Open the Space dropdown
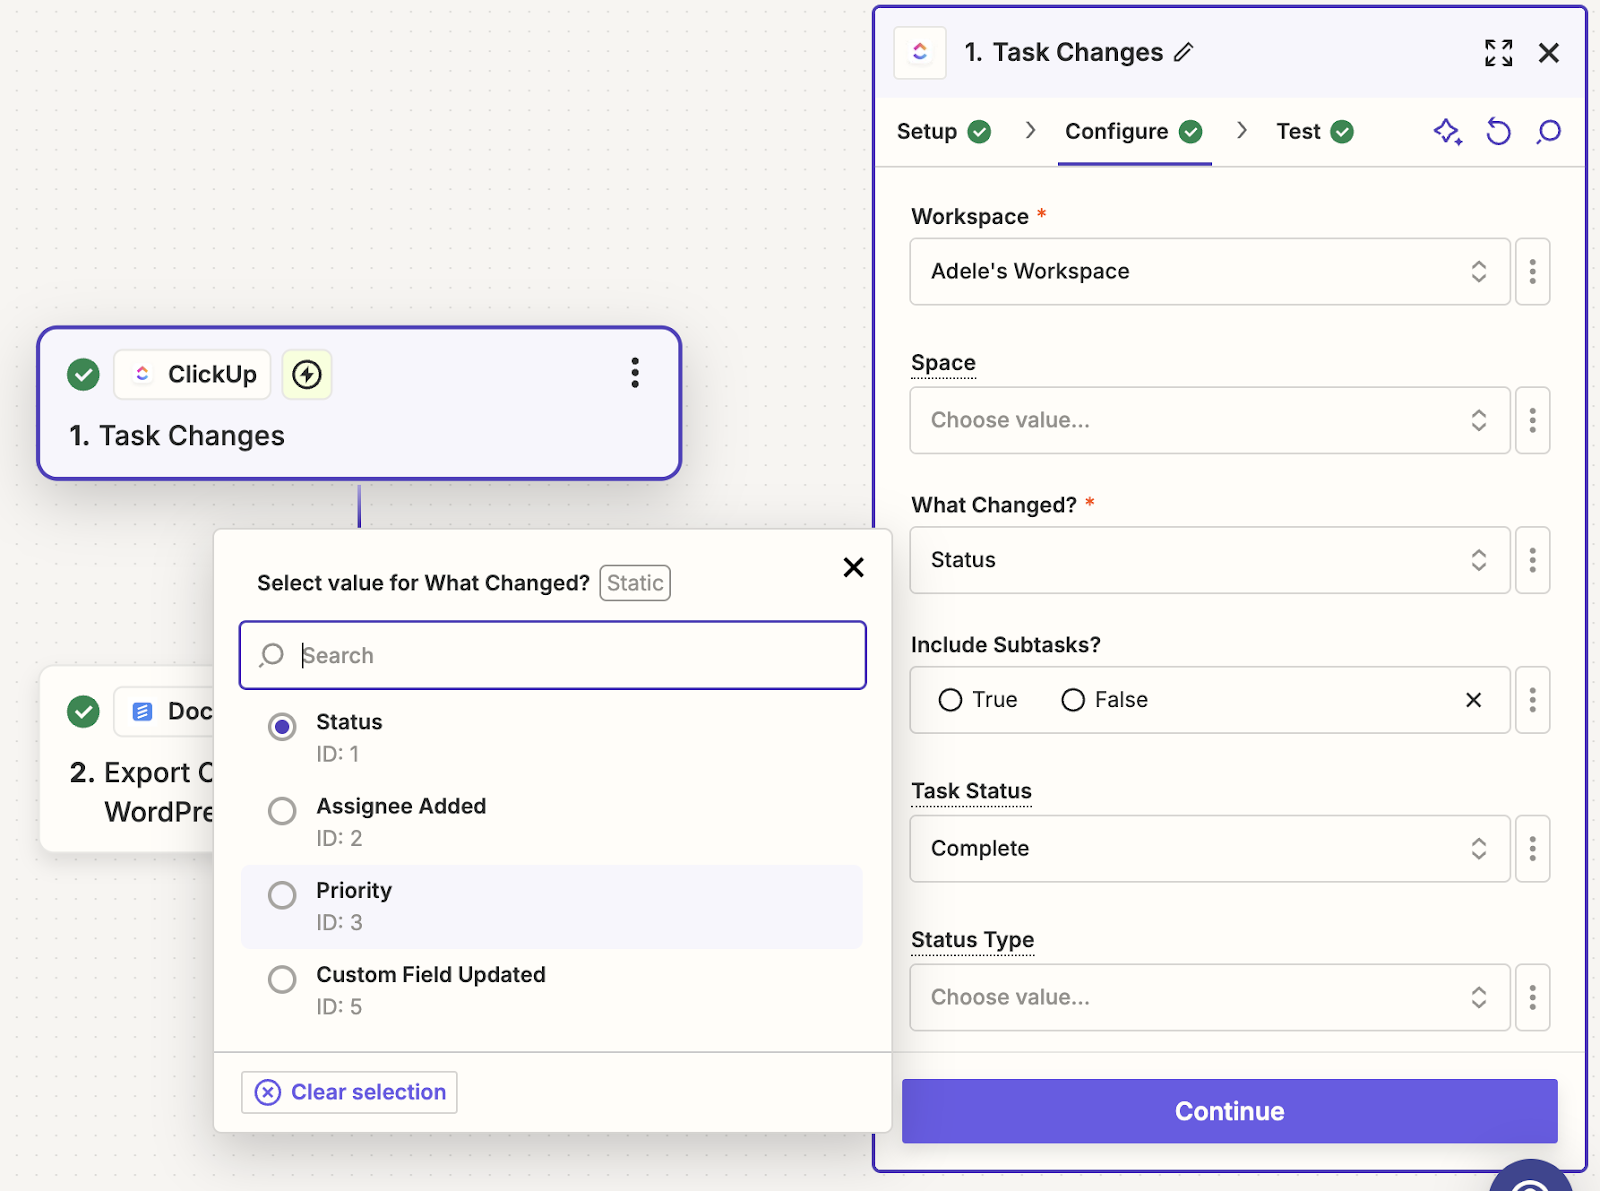This screenshot has height=1191, width=1600. [1209, 421]
